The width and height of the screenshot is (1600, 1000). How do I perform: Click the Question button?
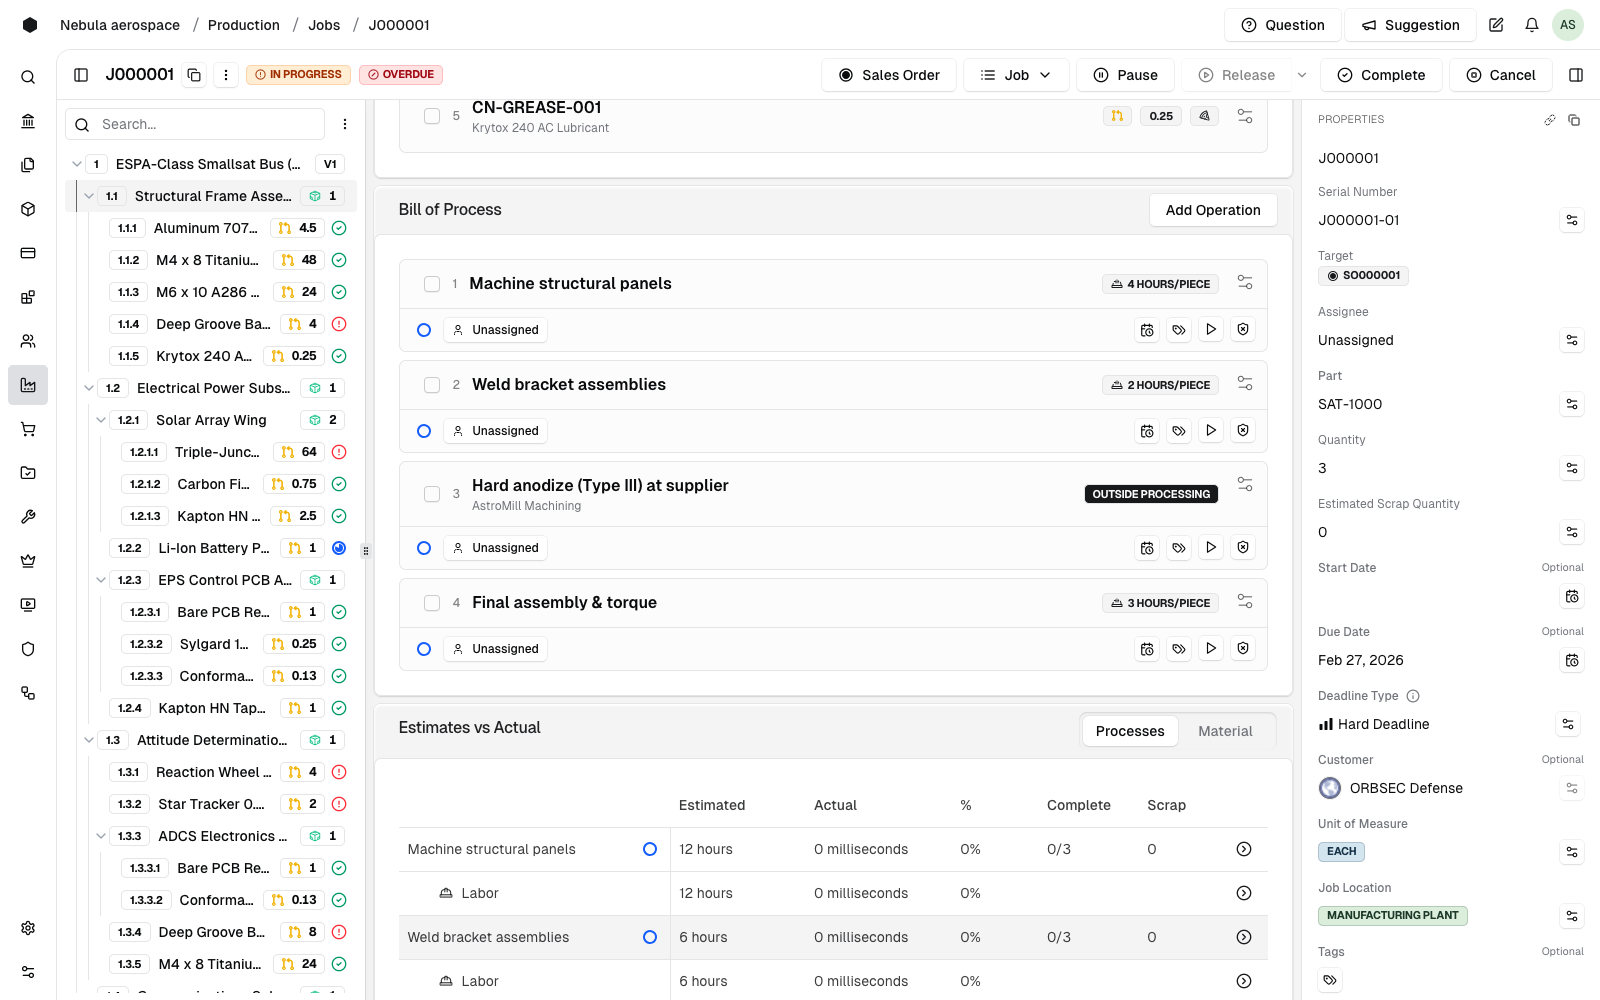[1283, 25]
